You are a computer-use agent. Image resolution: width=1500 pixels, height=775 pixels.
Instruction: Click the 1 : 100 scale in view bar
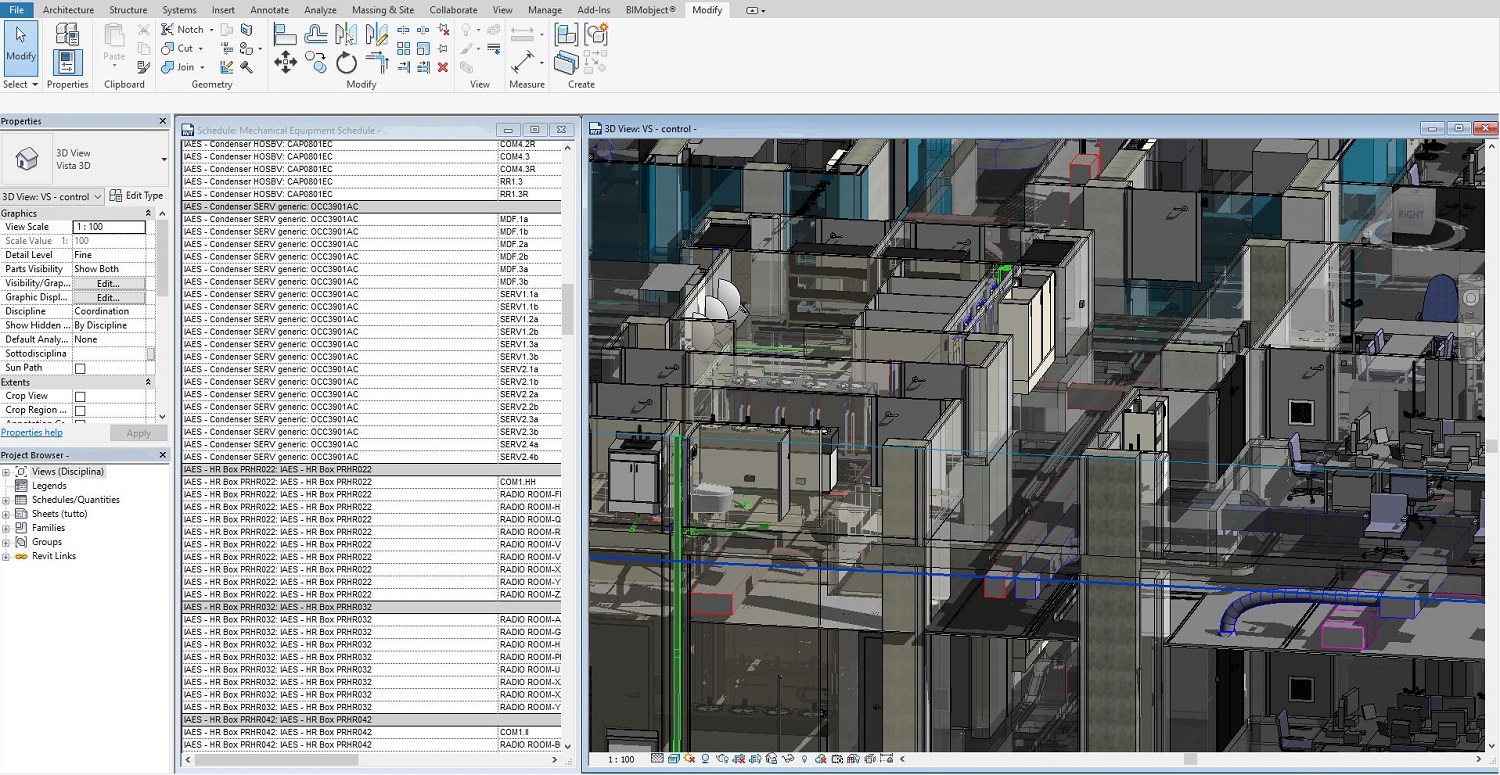(x=621, y=759)
